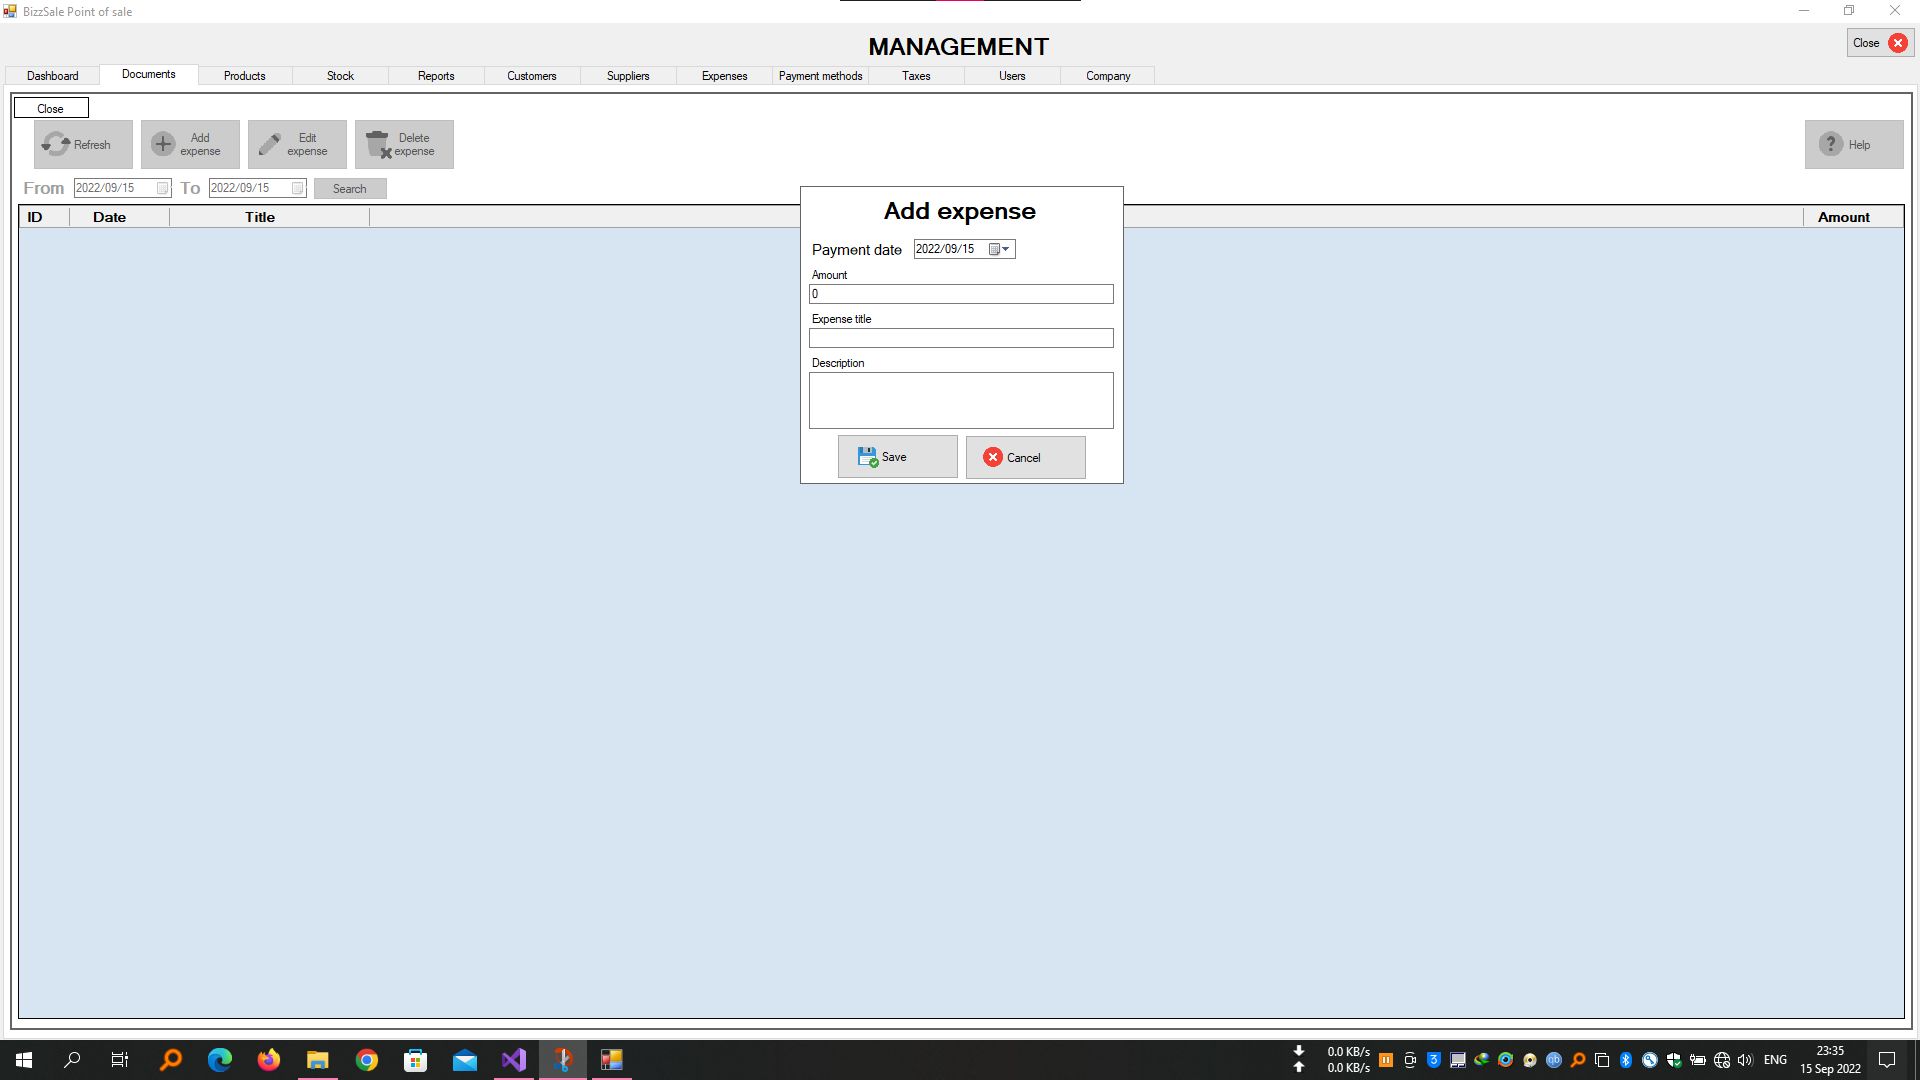1920x1080 pixels.
Task: Click the Delete expense trash icon
Action: [377, 144]
